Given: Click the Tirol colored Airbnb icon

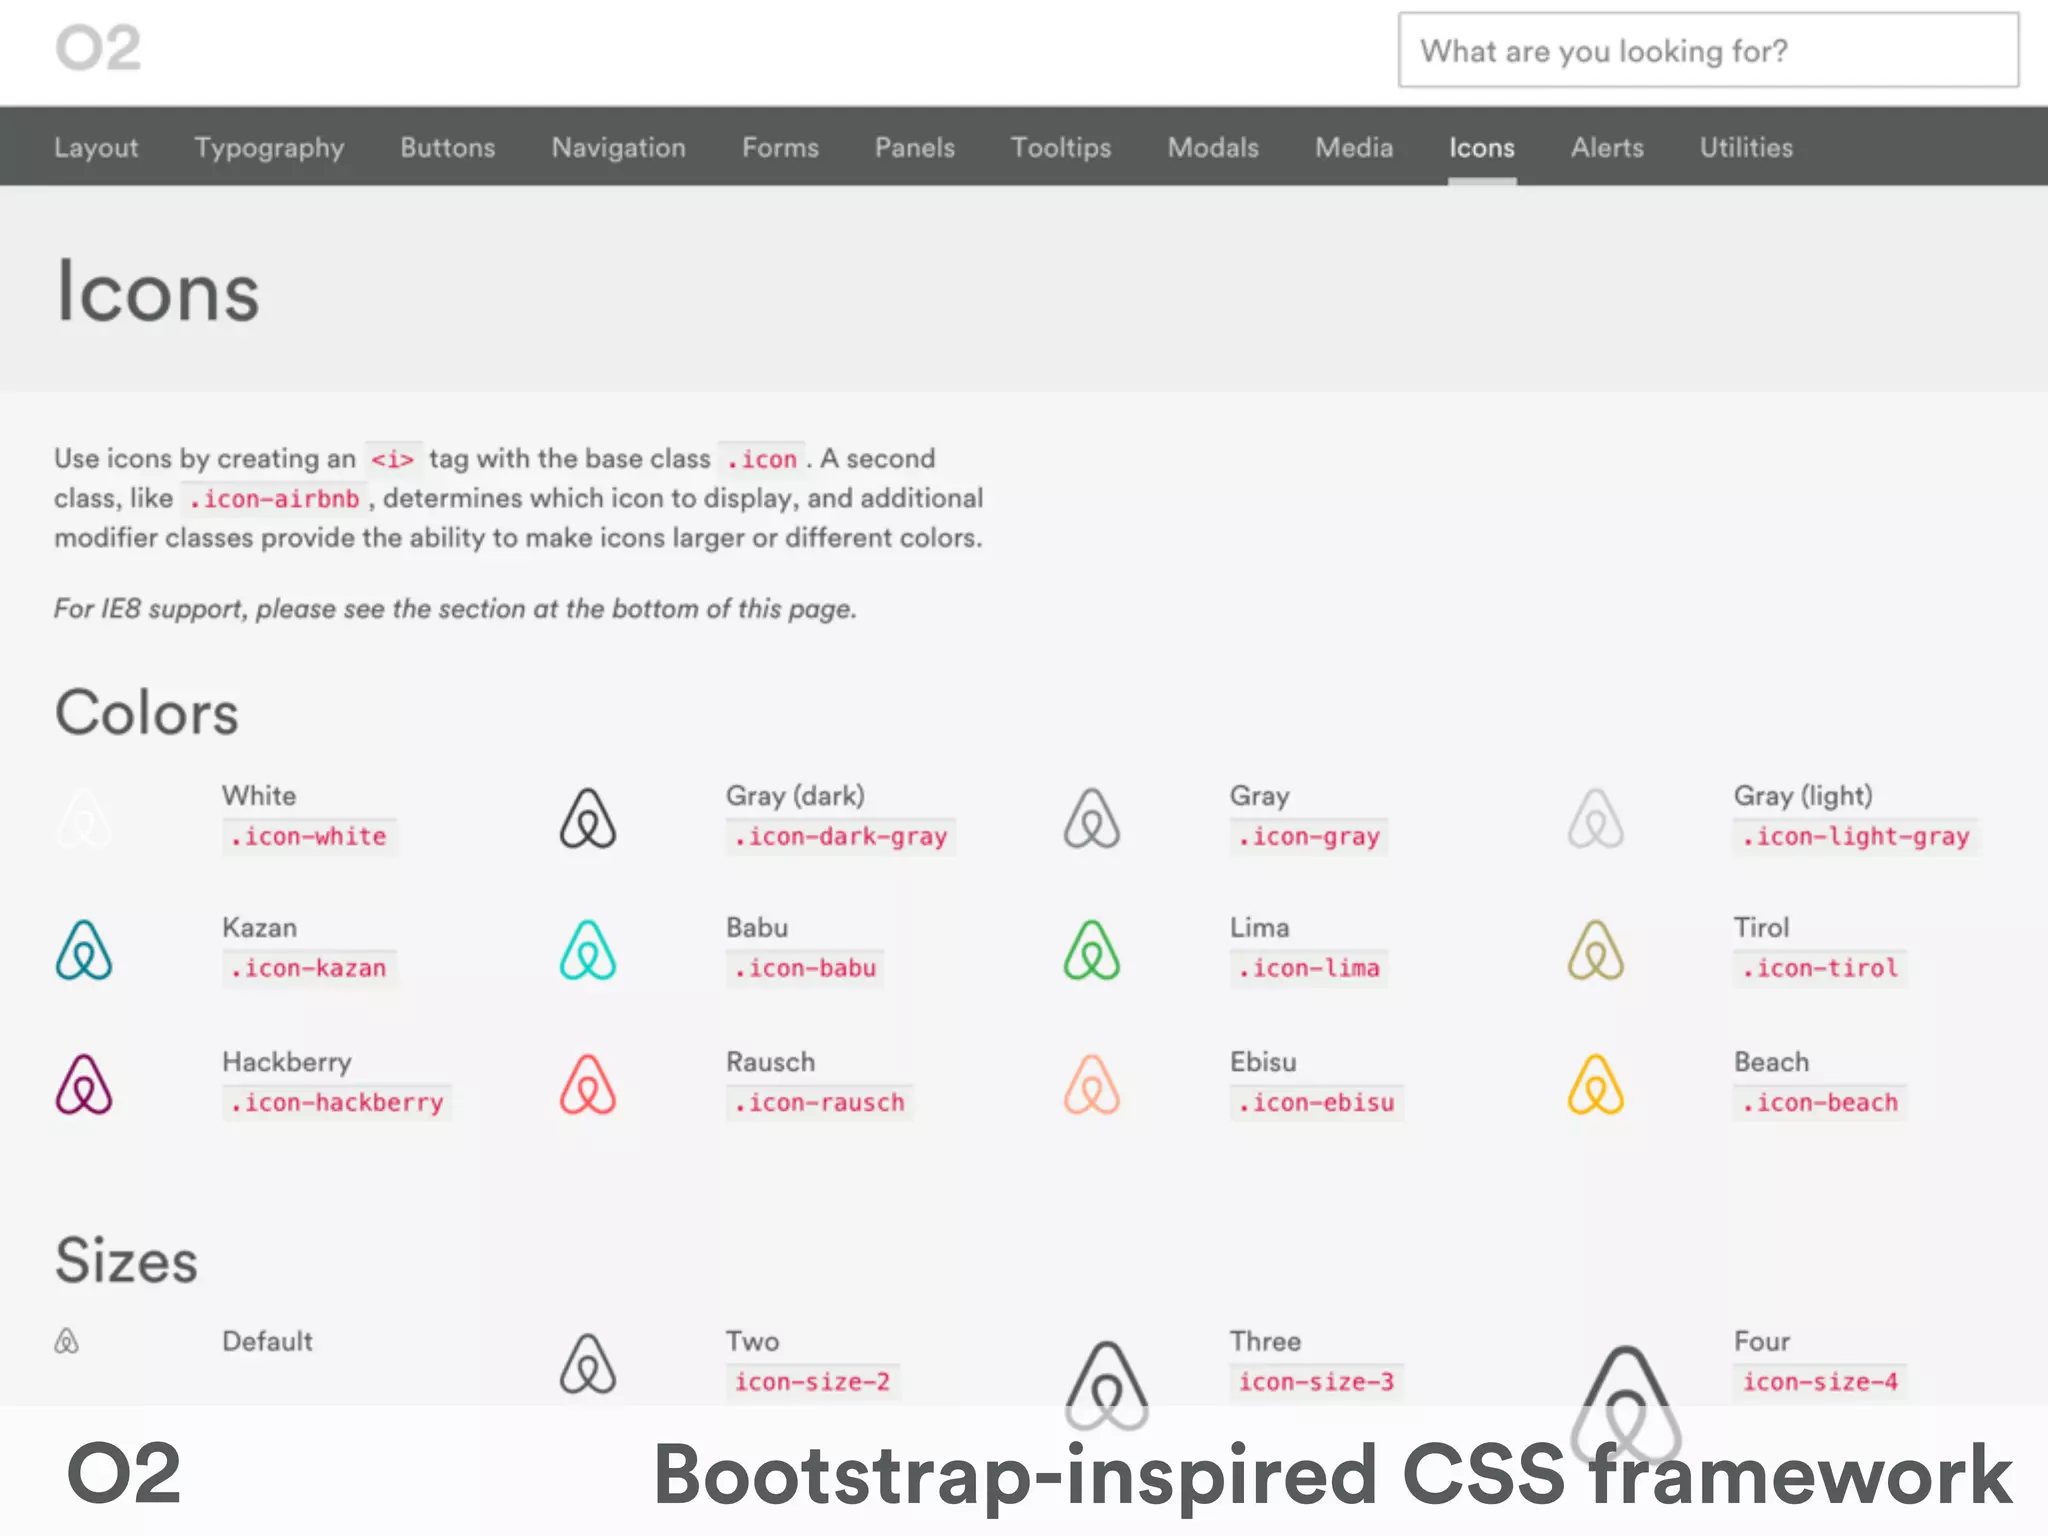Looking at the screenshot, I should [x=1596, y=950].
